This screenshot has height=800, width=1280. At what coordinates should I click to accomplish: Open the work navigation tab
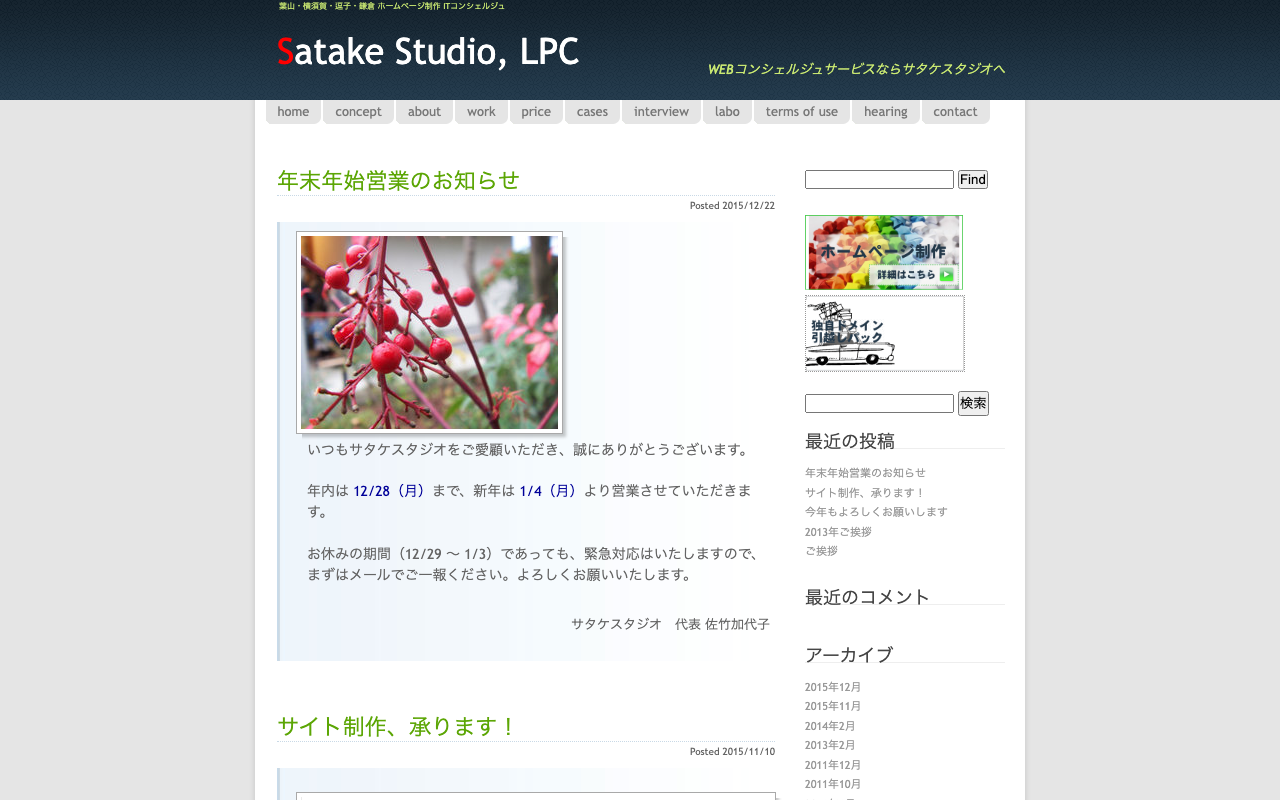(481, 112)
